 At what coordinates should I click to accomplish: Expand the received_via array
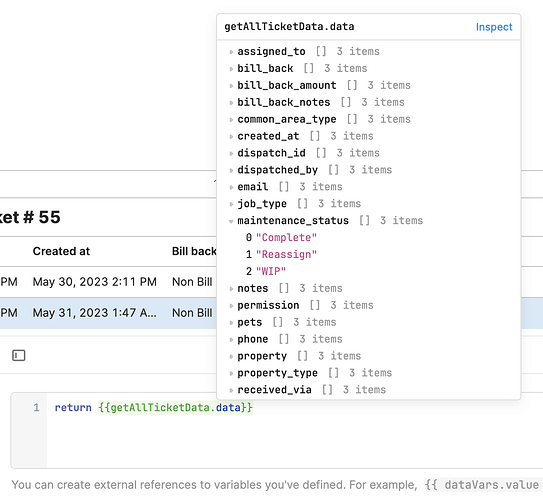coord(231,390)
